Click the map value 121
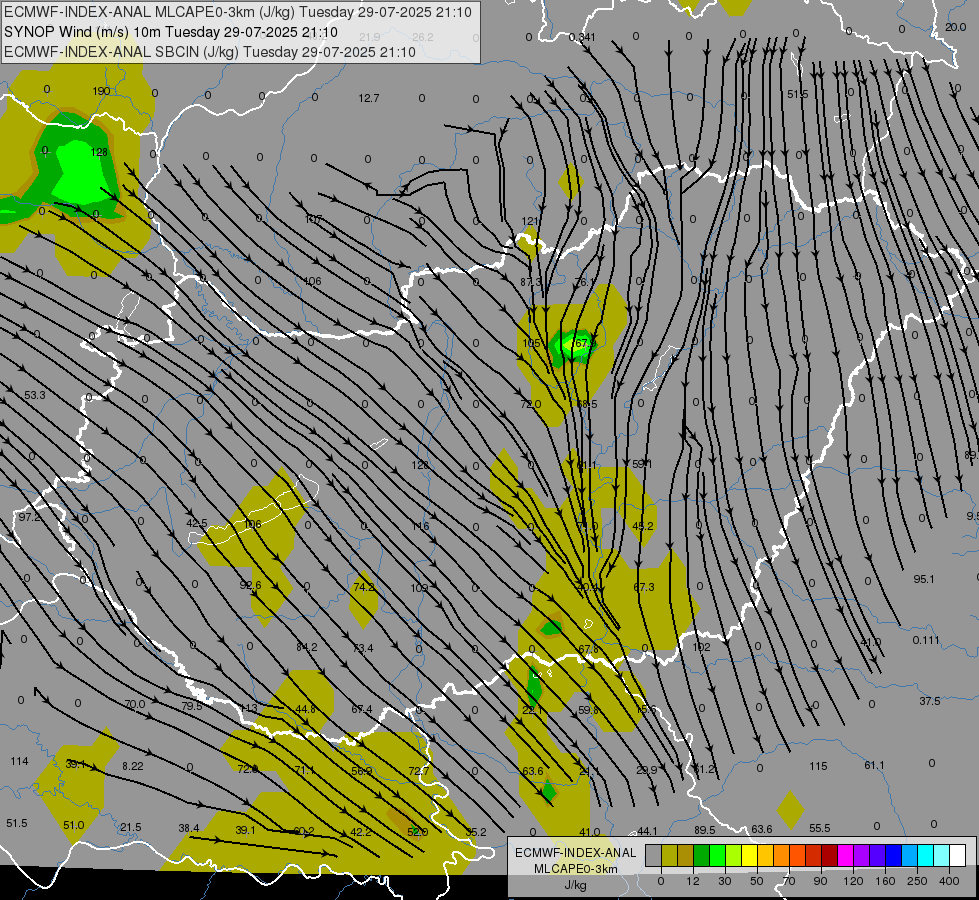Viewport: 979px width, 900px height. [529, 221]
